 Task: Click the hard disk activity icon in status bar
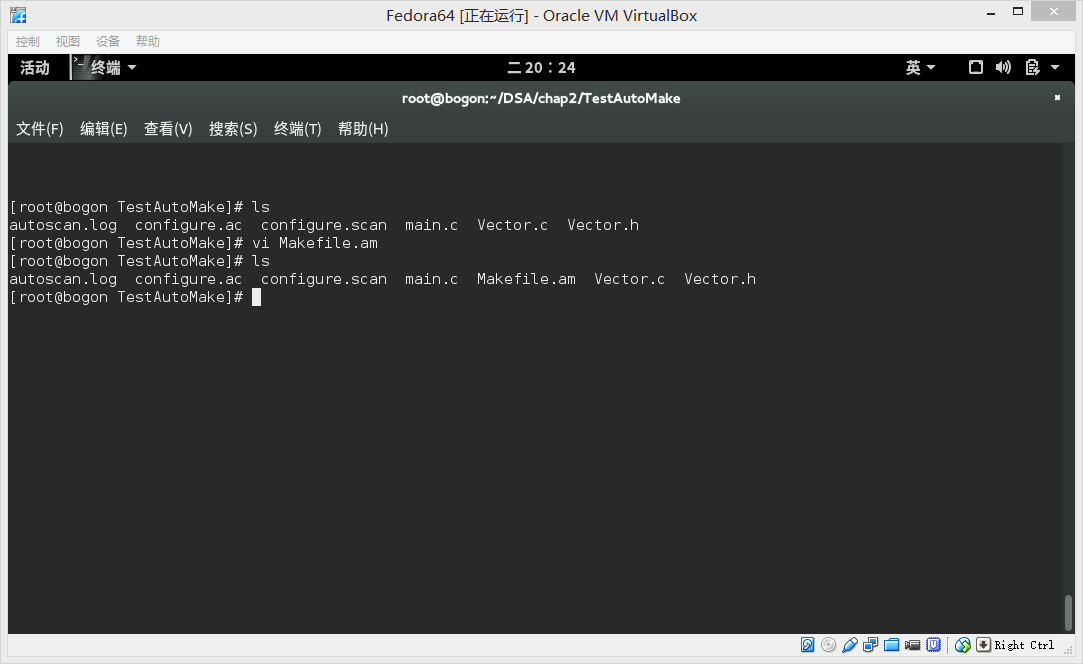point(808,645)
